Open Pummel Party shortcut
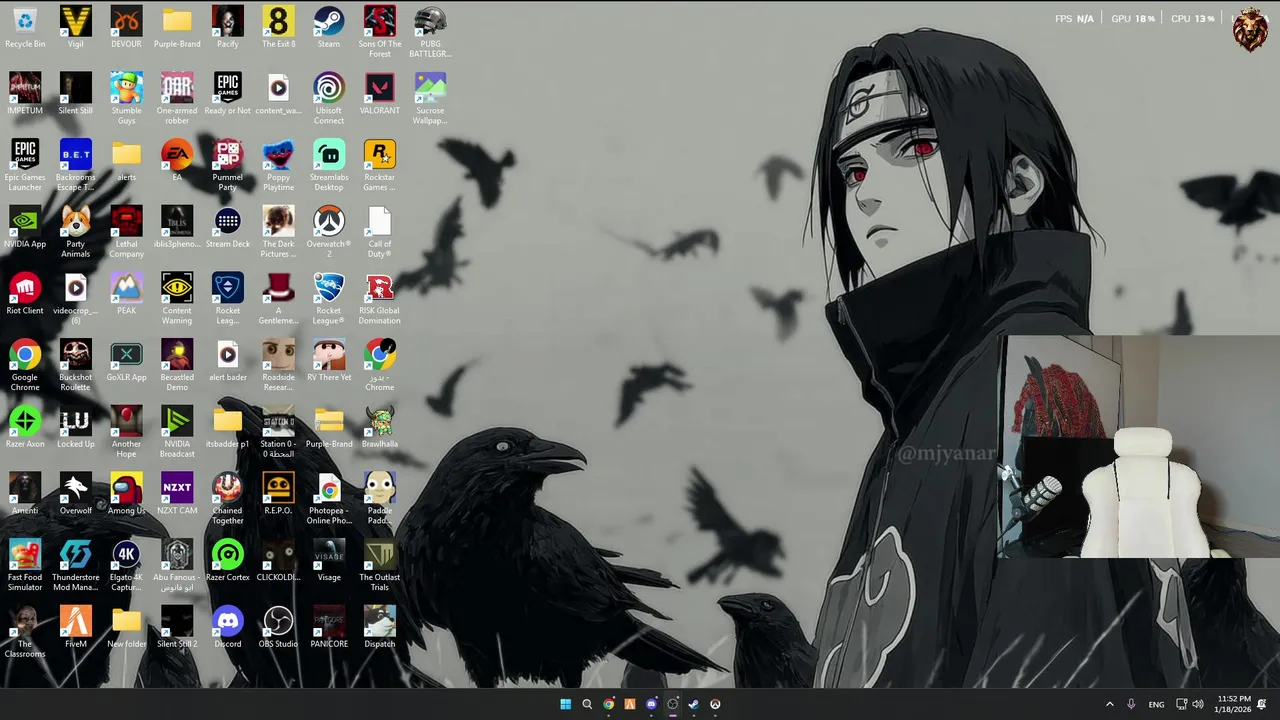1280x720 pixels. (228, 166)
